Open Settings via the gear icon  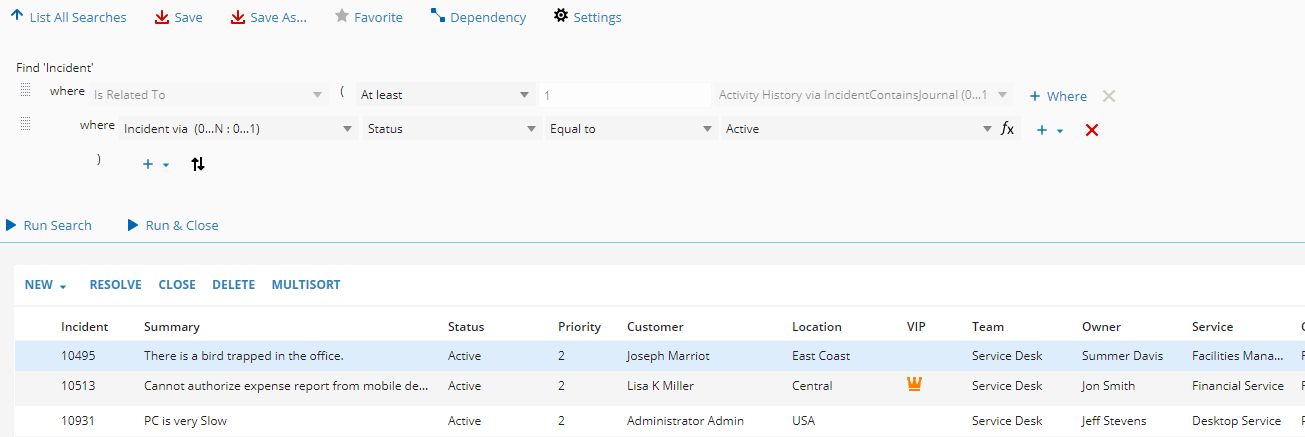tap(561, 17)
